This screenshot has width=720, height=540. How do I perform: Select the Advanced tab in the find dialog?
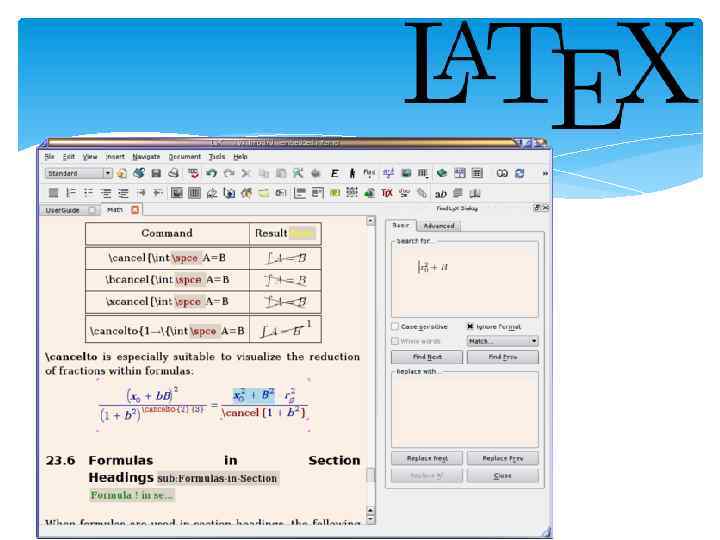point(439,226)
